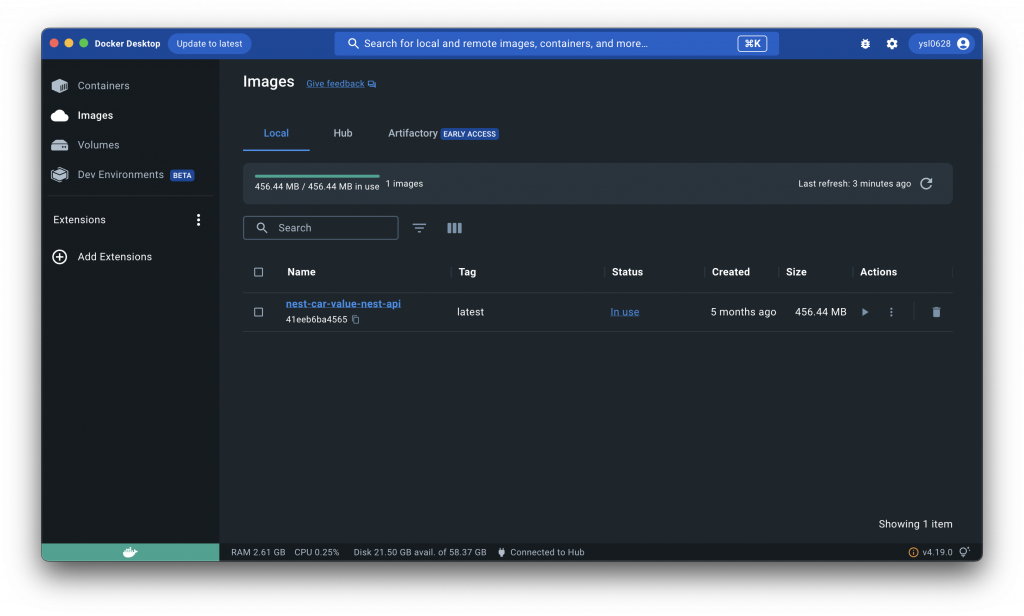
Task: Click the bug troubleshoot icon
Action: [865, 44]
